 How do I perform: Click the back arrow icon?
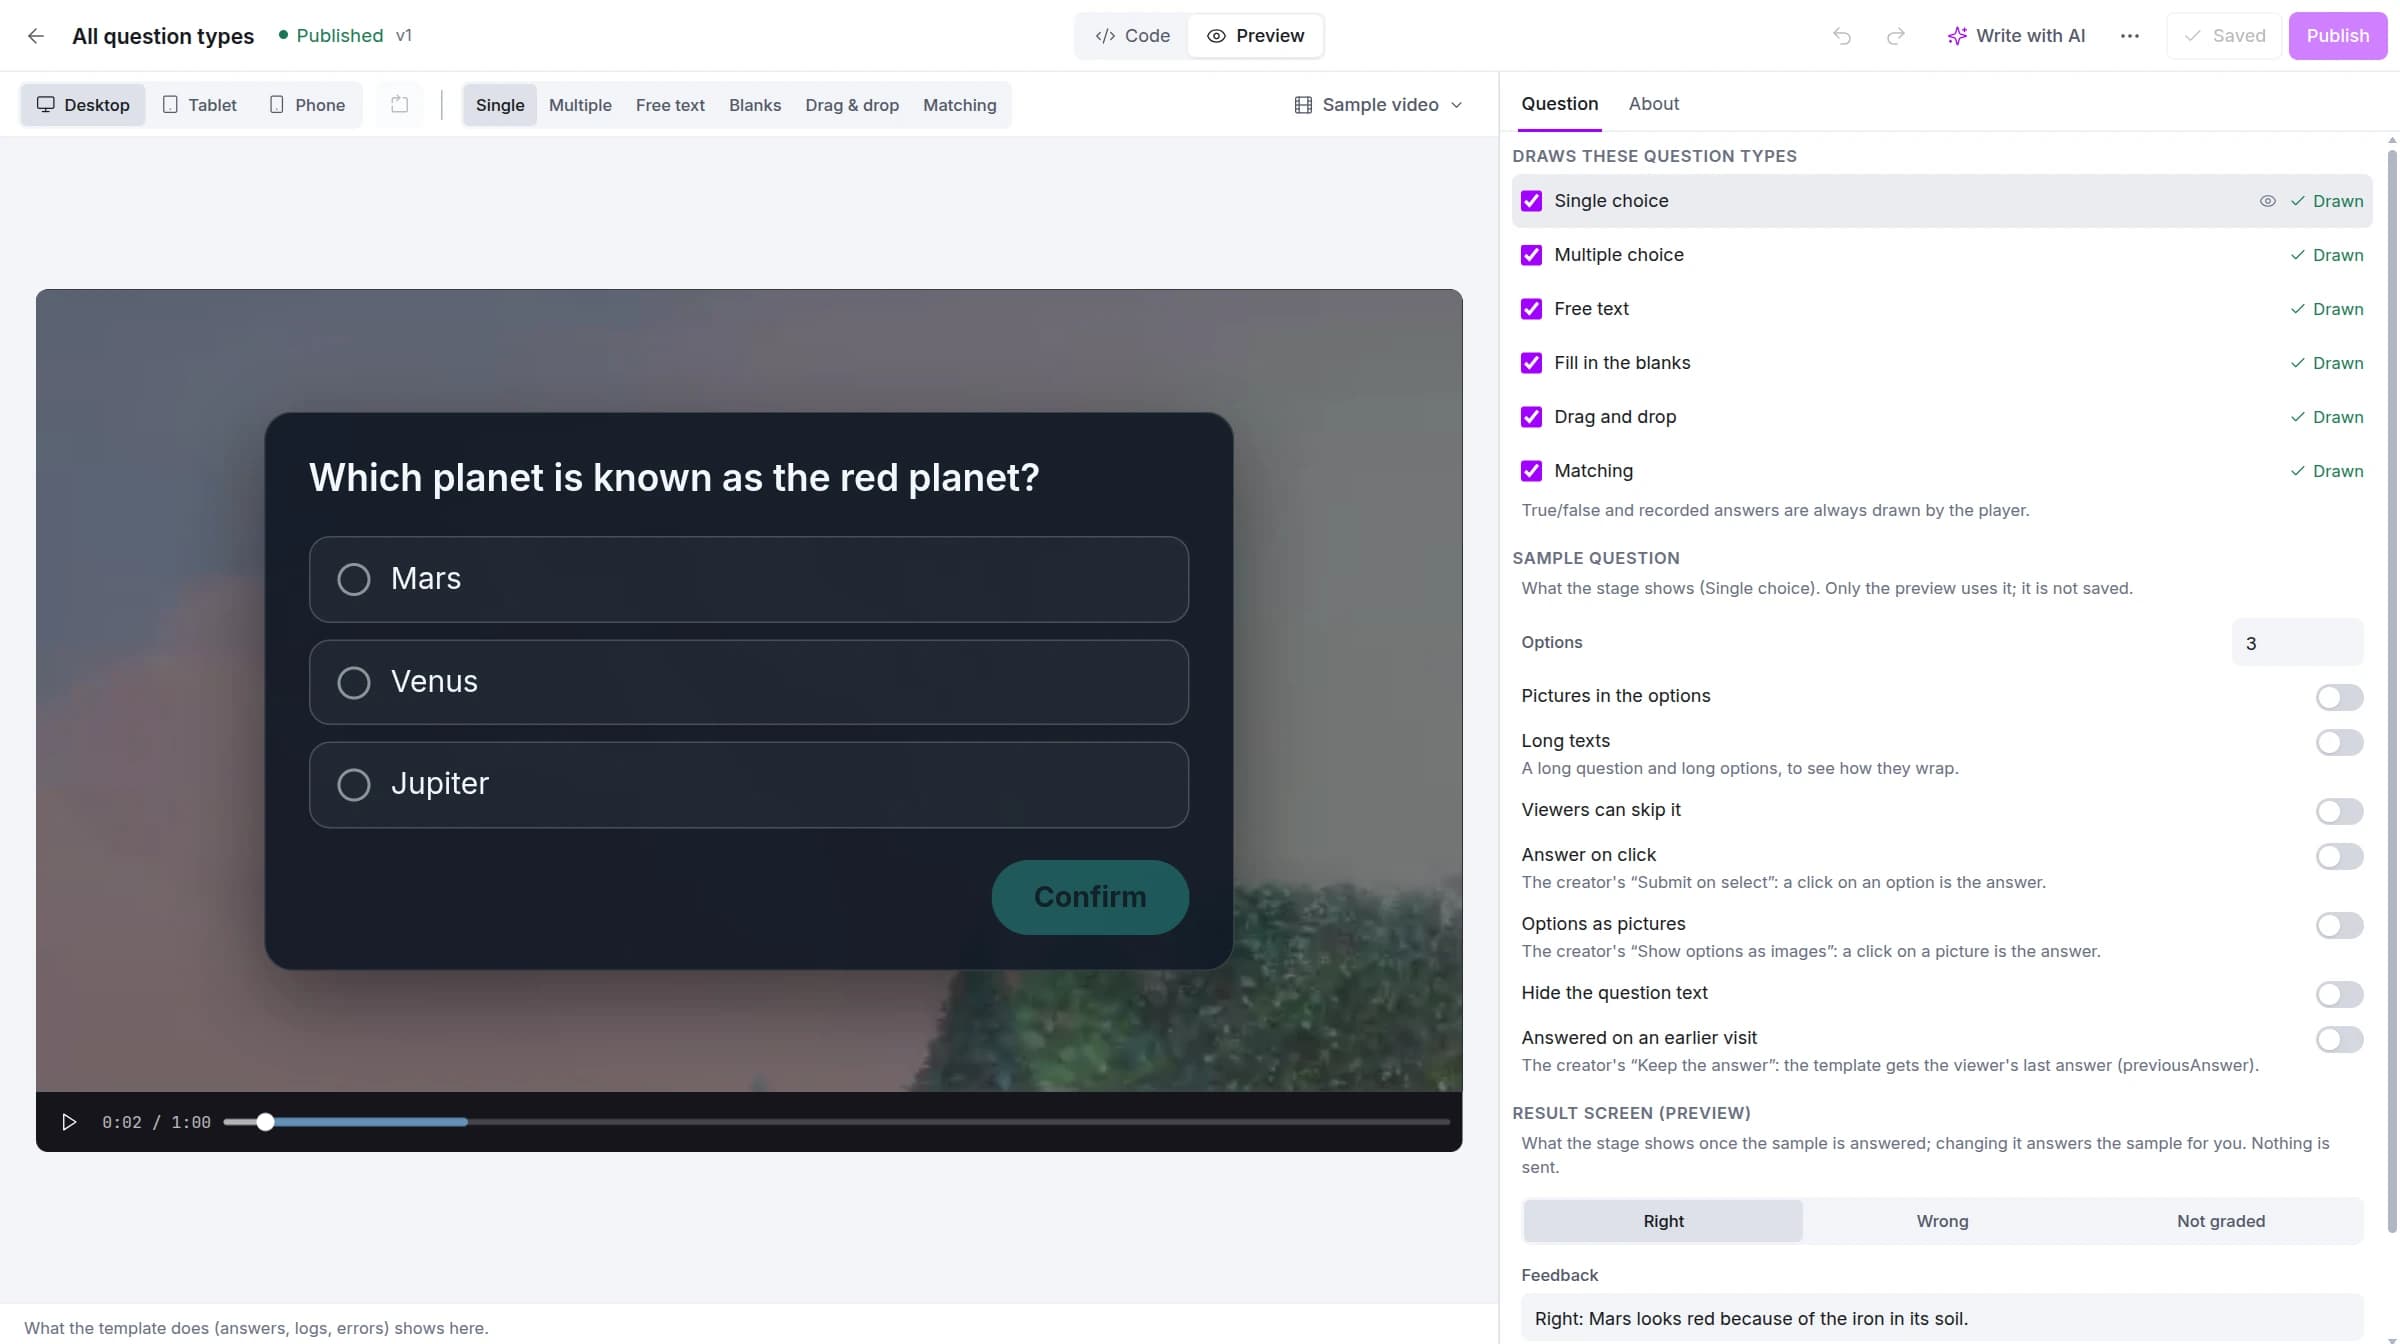pos(36,36)
